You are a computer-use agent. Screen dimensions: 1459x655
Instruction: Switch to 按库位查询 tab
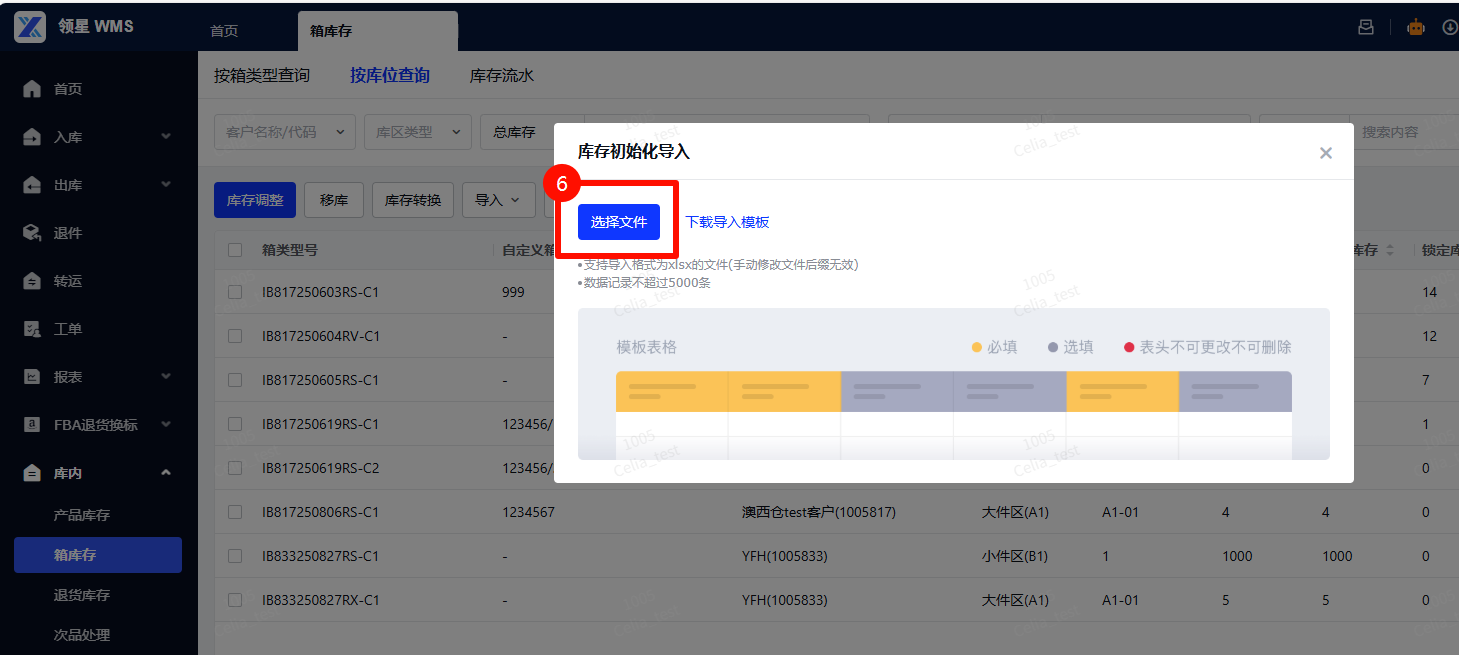click(x=390, y=75)
